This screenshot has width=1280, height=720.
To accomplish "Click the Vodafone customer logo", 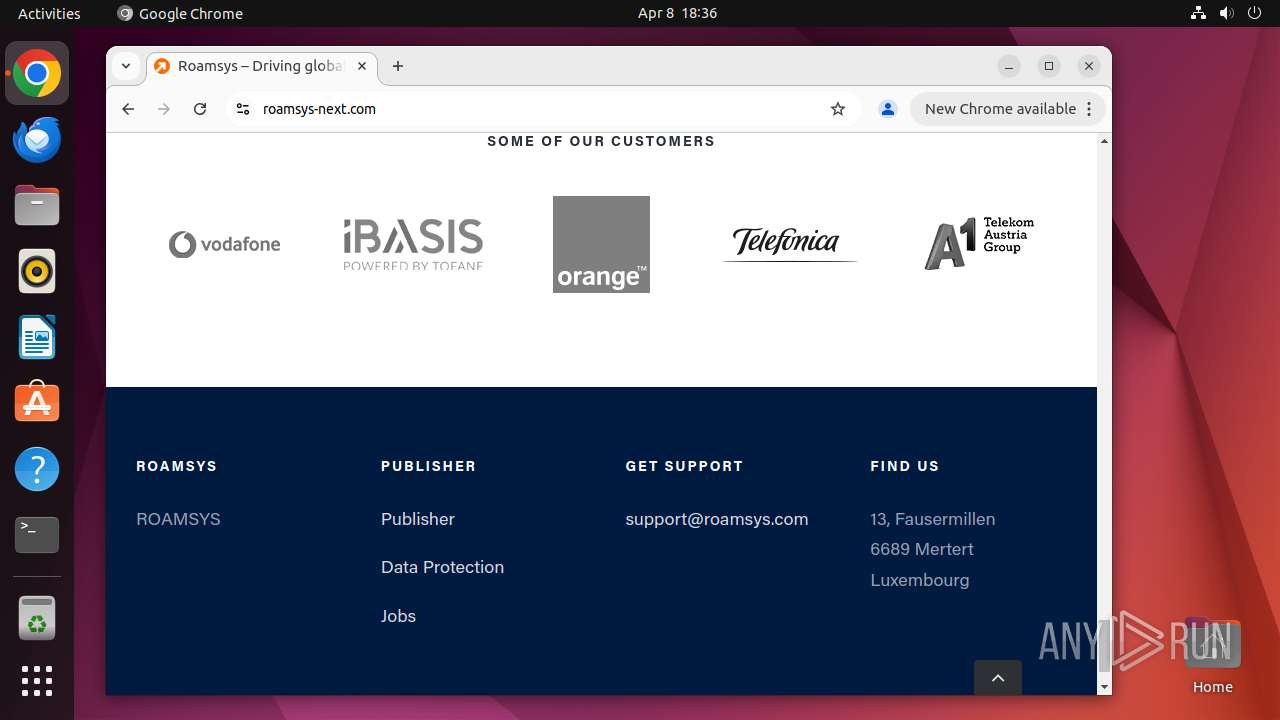I will click(224, 244).
